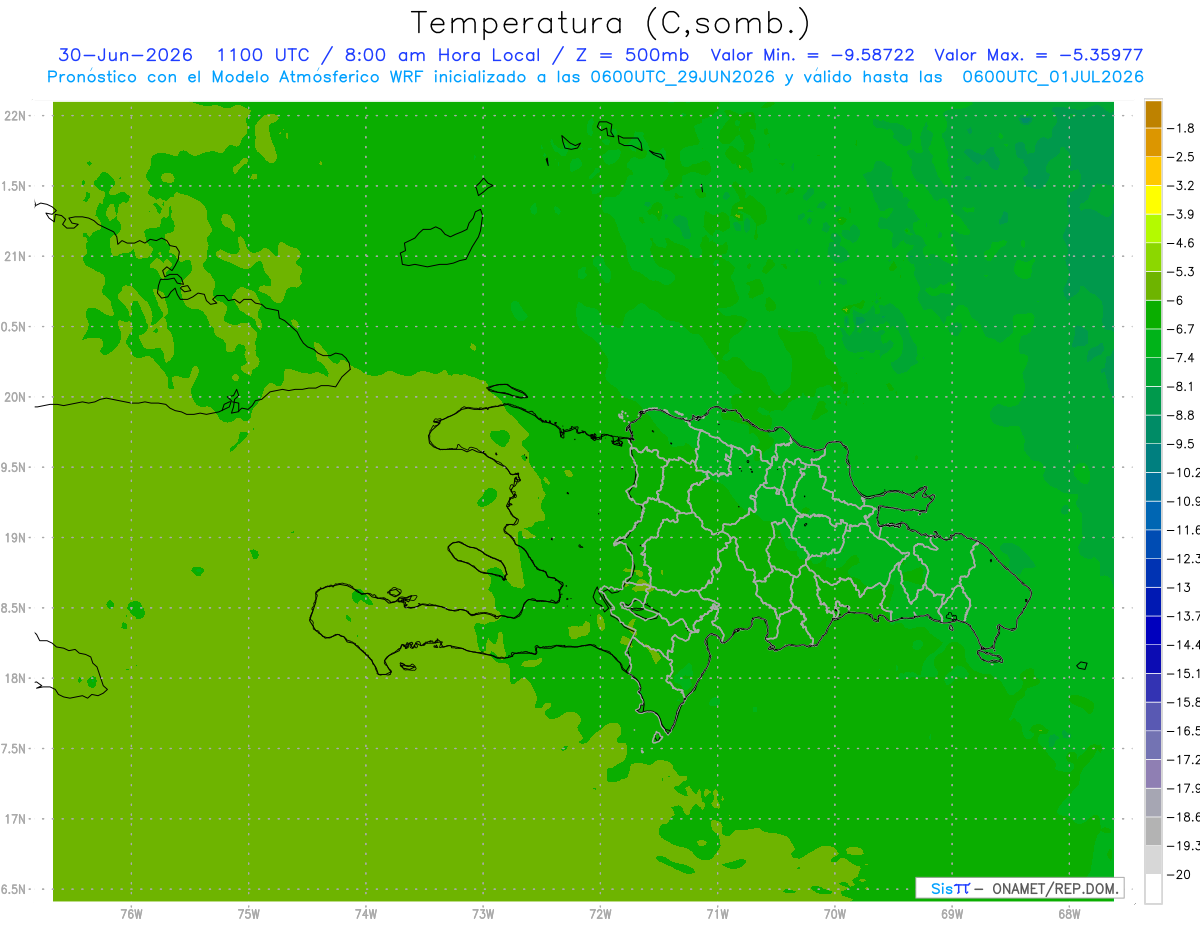Click the '-11.6' color scale label

tap(1183, 530)
